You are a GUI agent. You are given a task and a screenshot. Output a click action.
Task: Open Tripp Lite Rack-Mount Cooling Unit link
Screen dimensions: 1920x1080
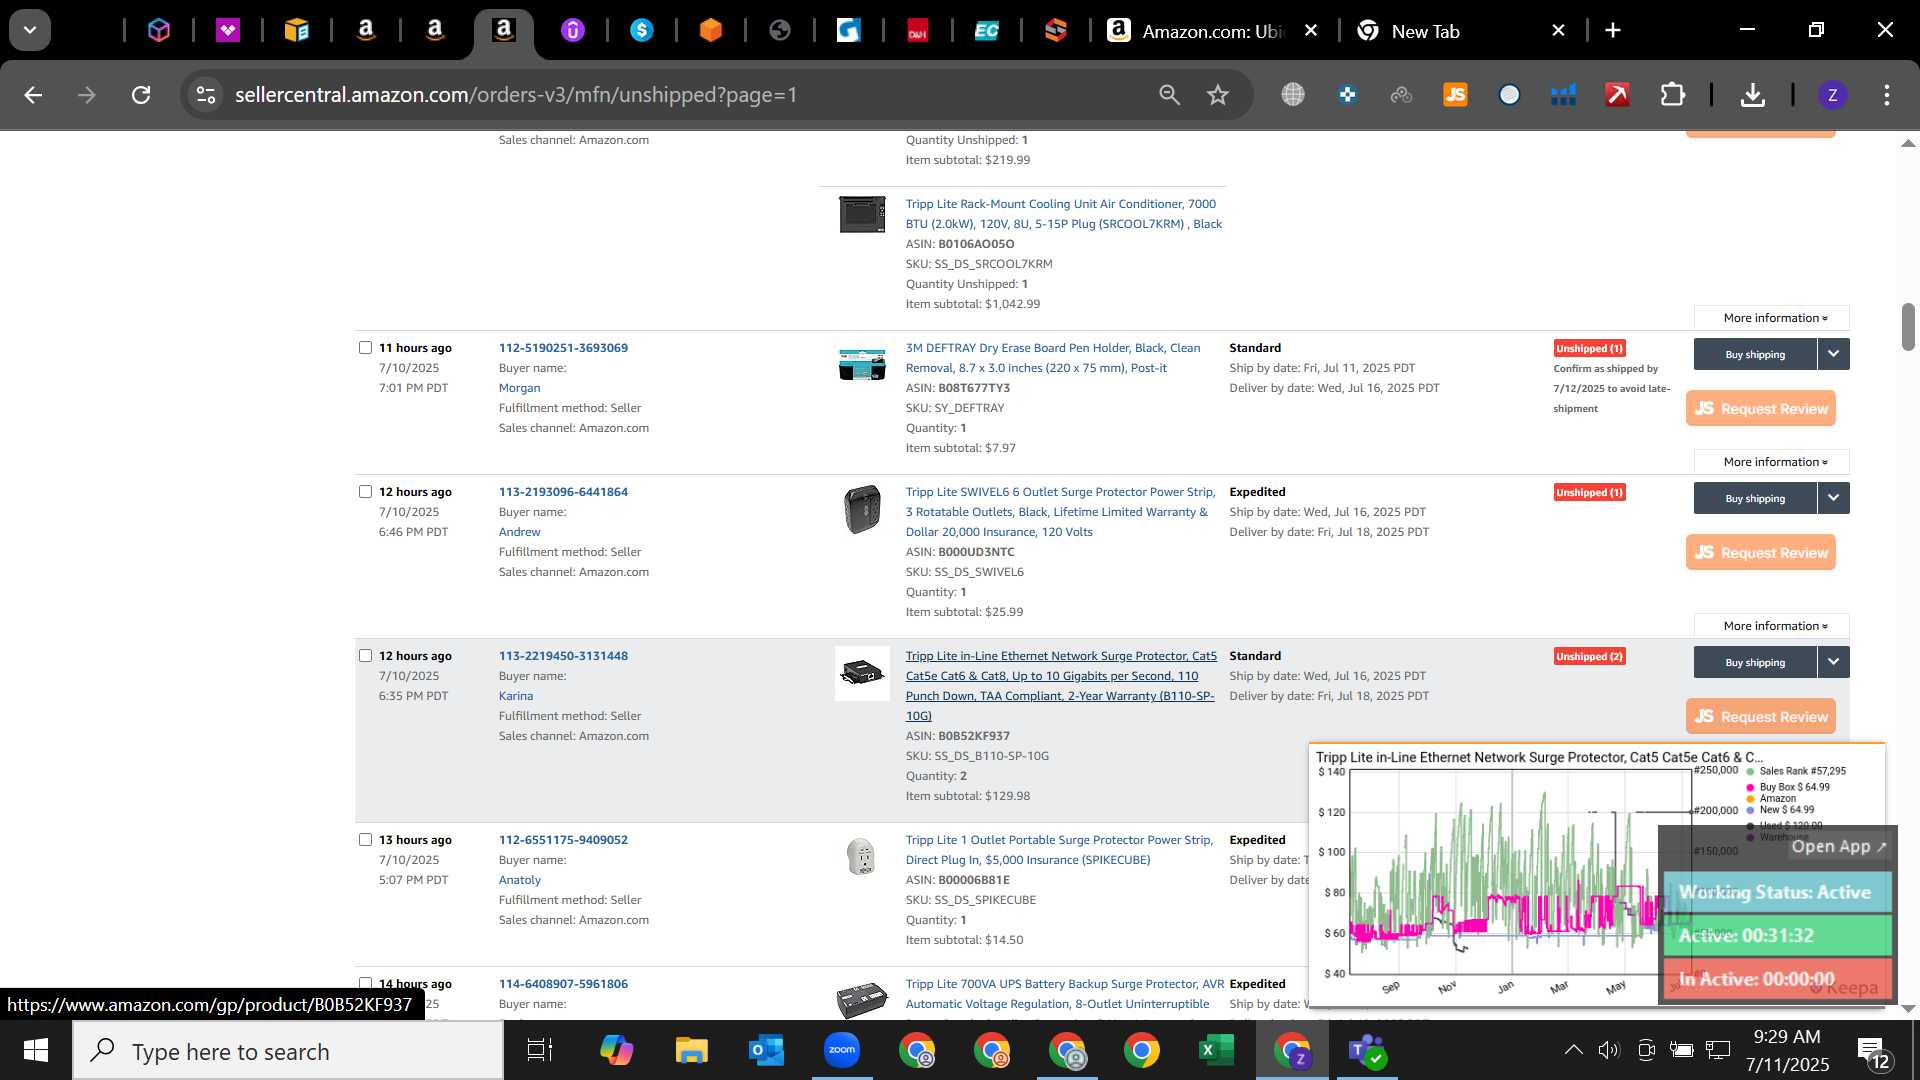pyautogui.click(x=1064, y=214)
